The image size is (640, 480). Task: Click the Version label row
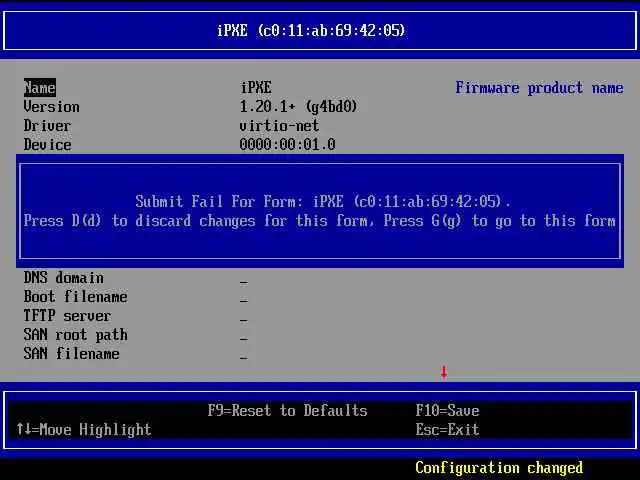(x=51, y=107)
